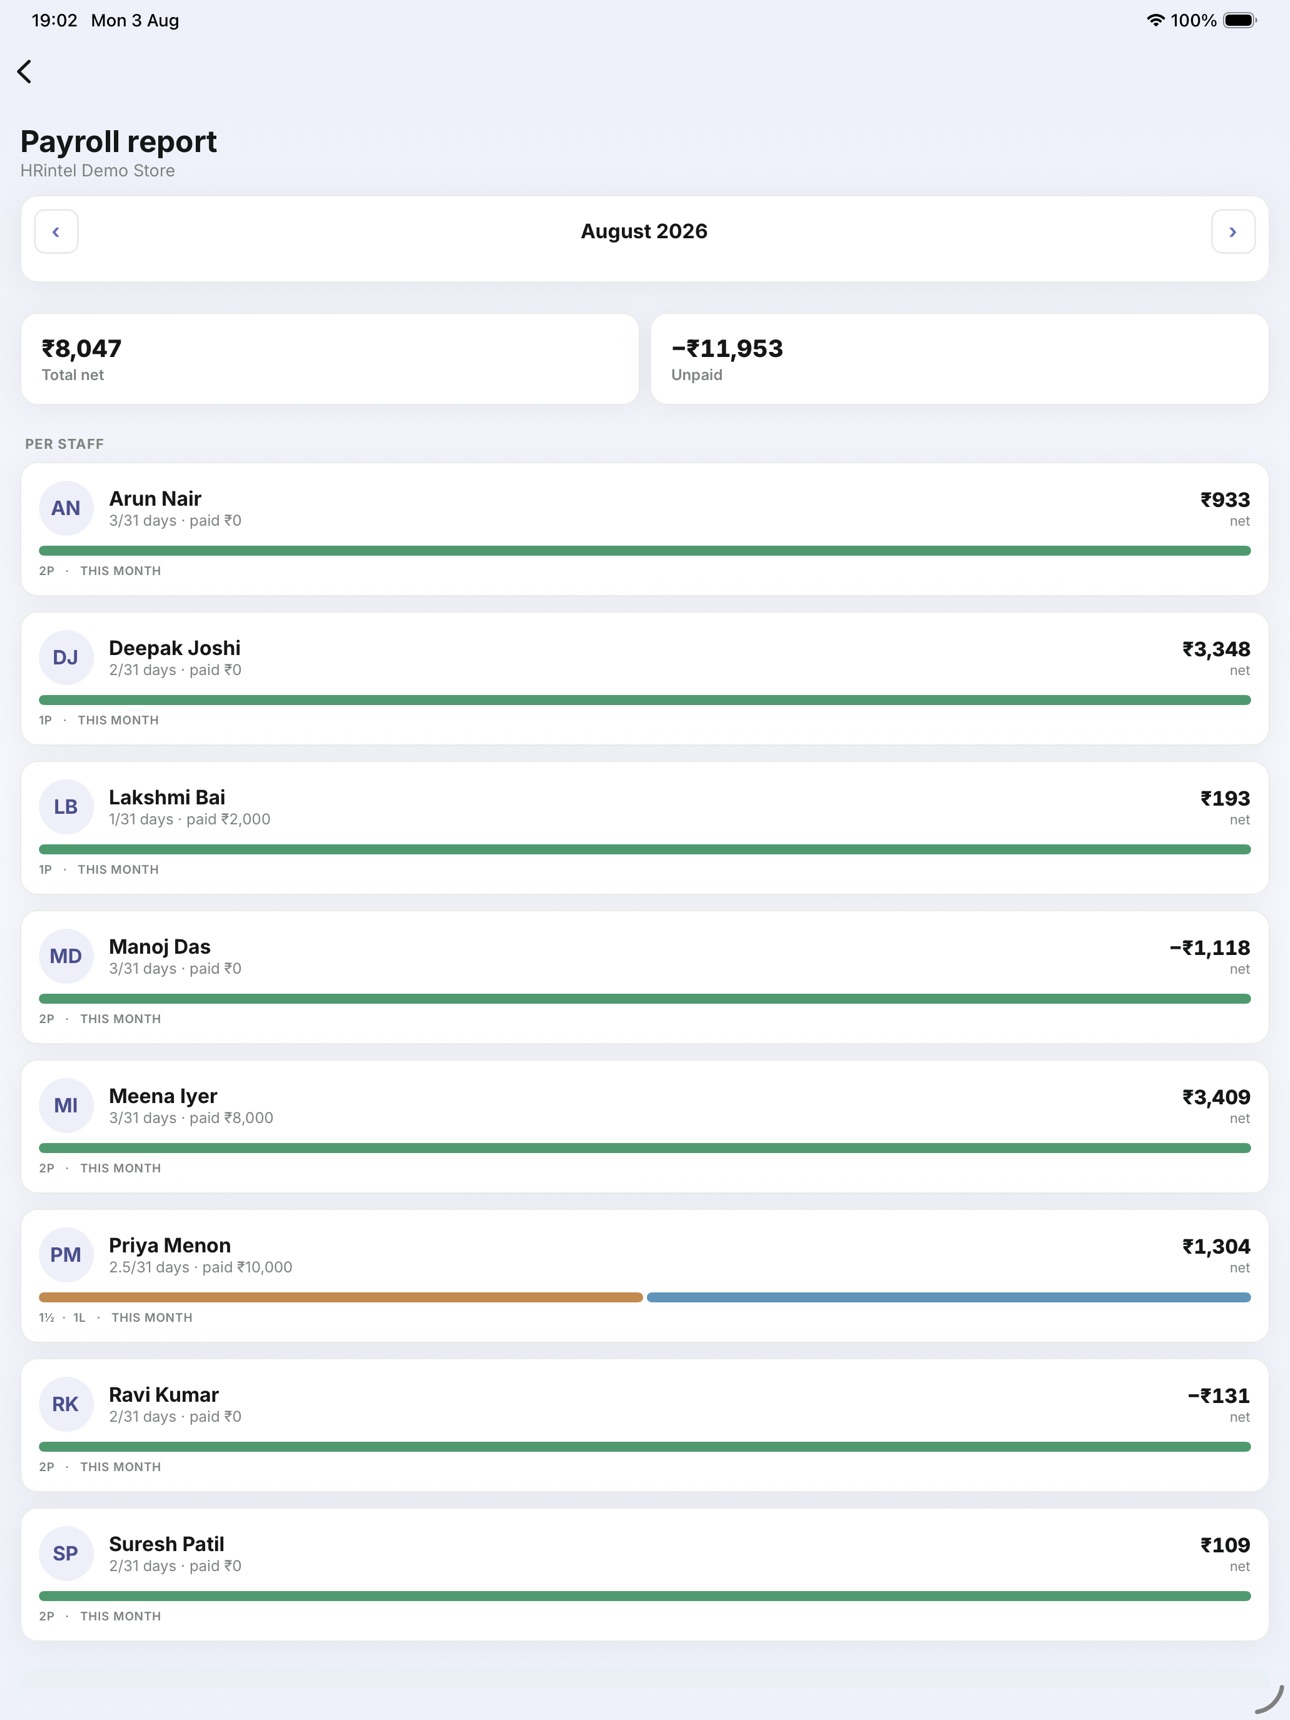The image size is (1290, 1720).
Task: Click the RK avatar for Ravi Kumar
Action: 66,1404
